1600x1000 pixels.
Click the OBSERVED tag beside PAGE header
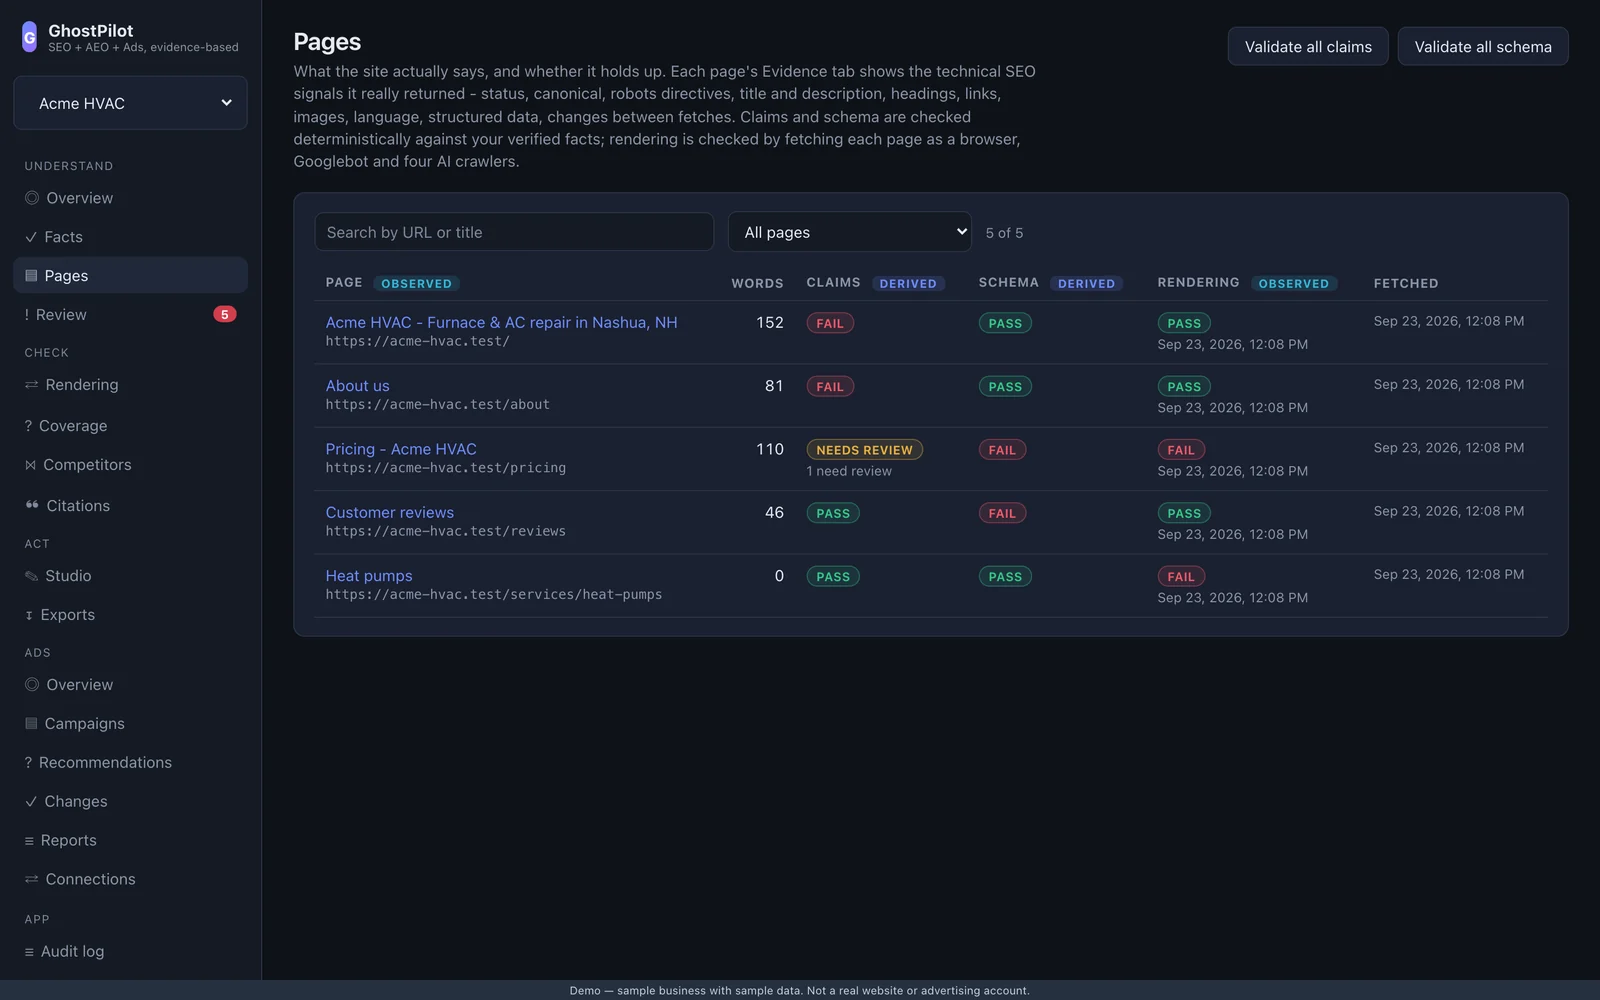coord(416,284)
